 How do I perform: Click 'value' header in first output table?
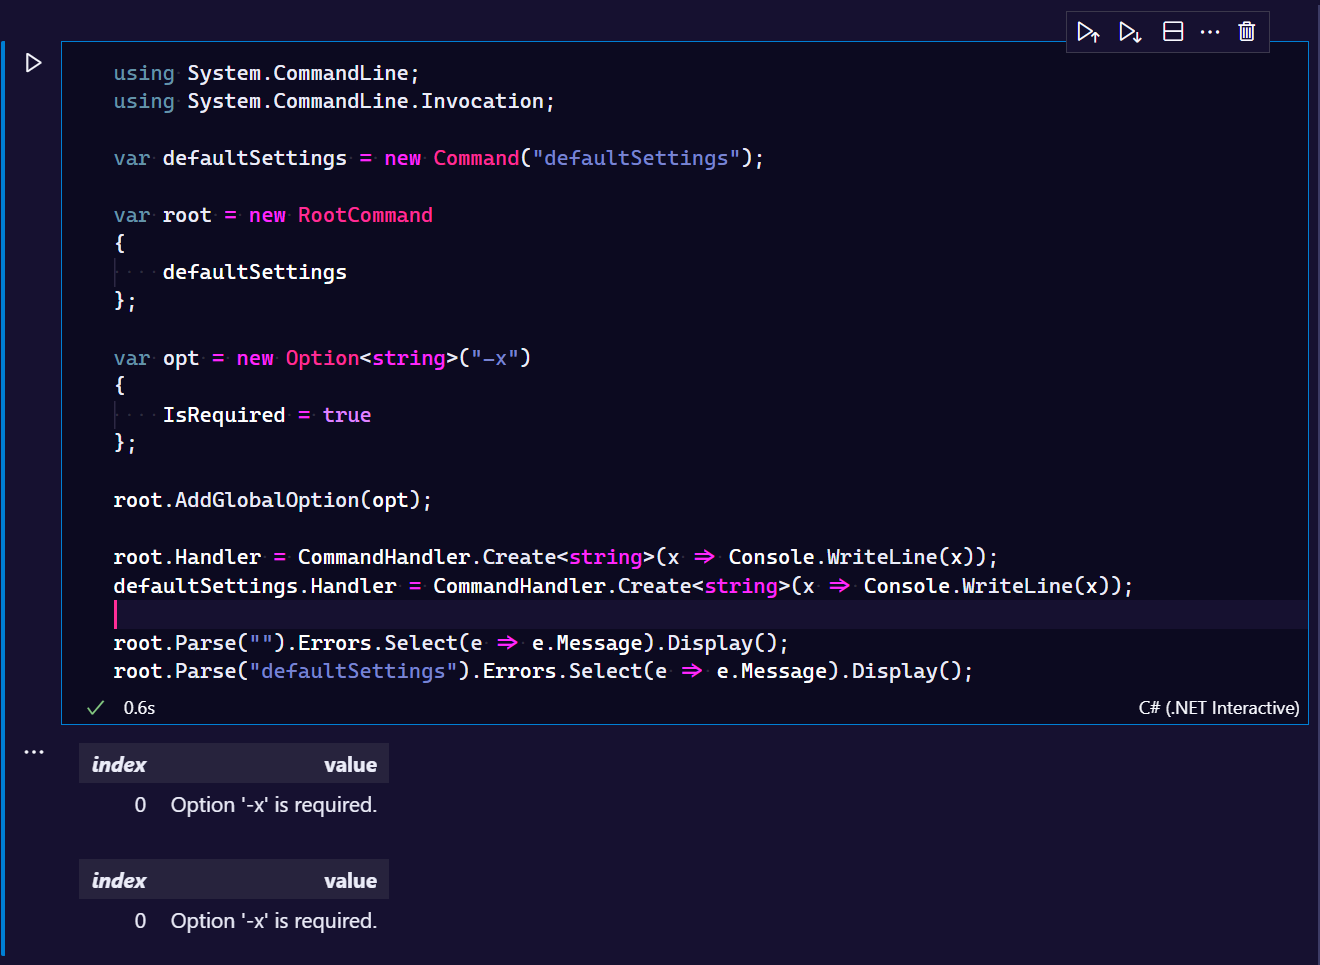350,765
